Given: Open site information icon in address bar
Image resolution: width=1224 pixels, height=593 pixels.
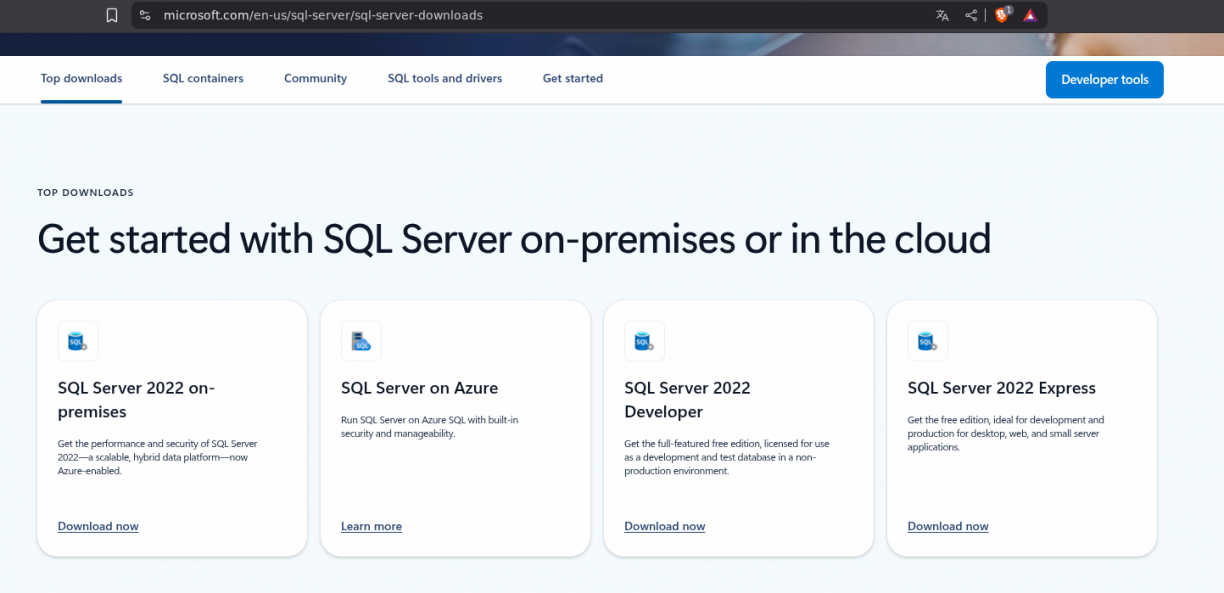Looking at the screenshot, I should point(145,15).
